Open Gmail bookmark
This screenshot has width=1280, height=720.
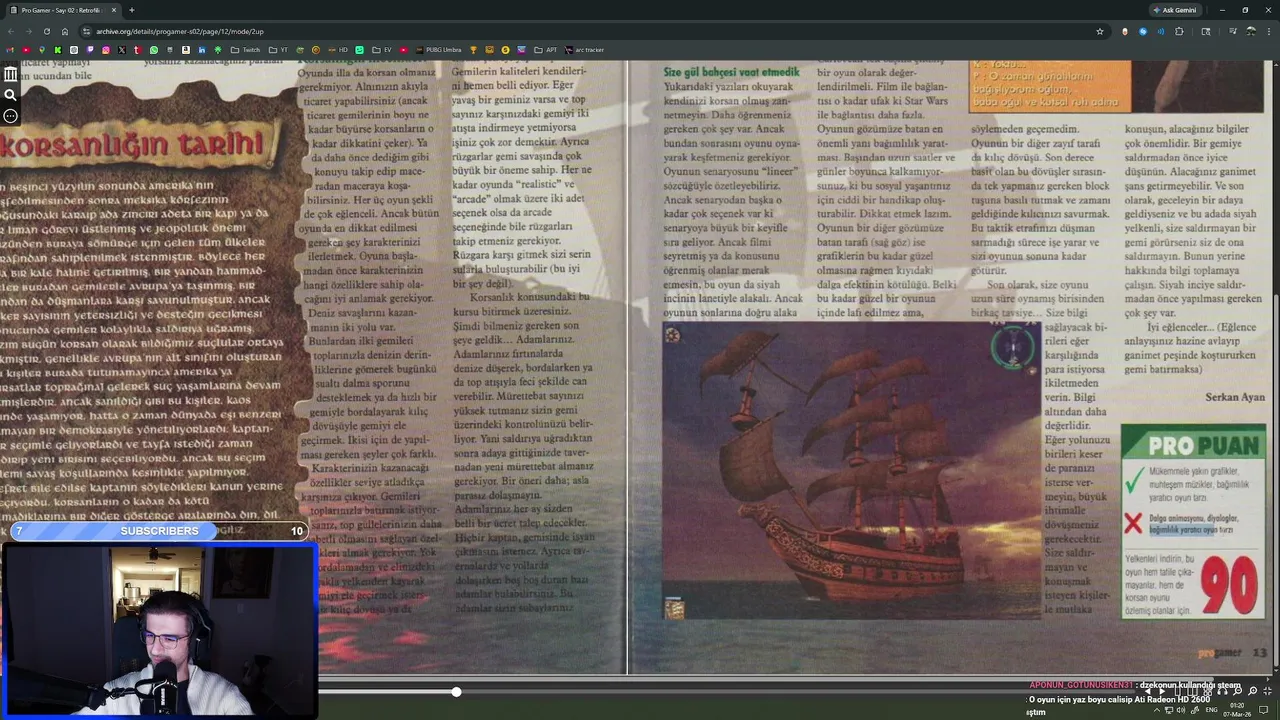pos(9,50)
